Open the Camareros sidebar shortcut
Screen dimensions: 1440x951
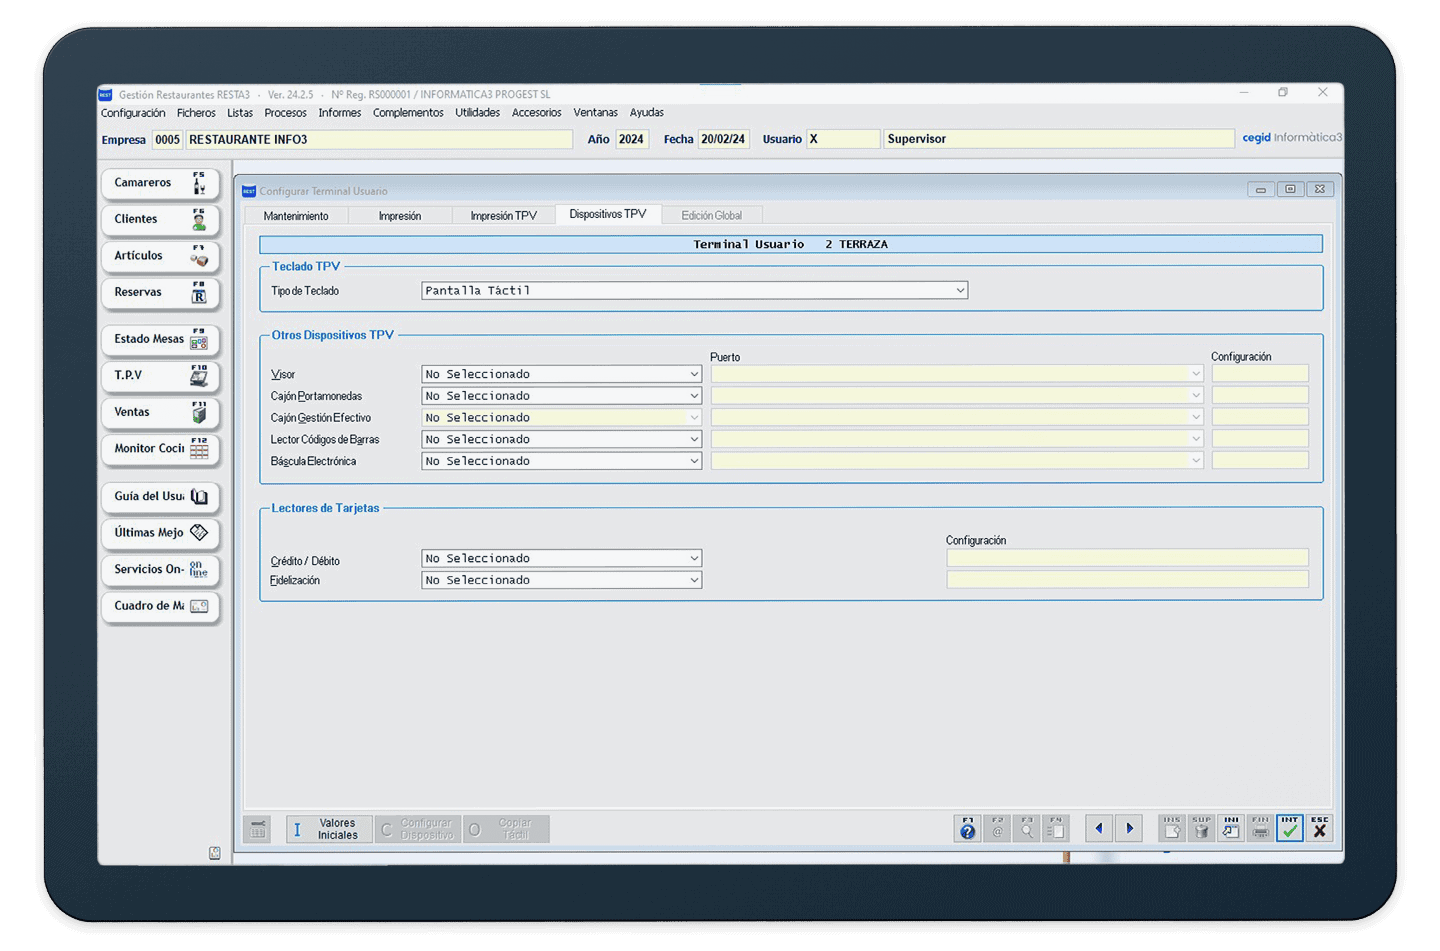(x=160, y=183)
